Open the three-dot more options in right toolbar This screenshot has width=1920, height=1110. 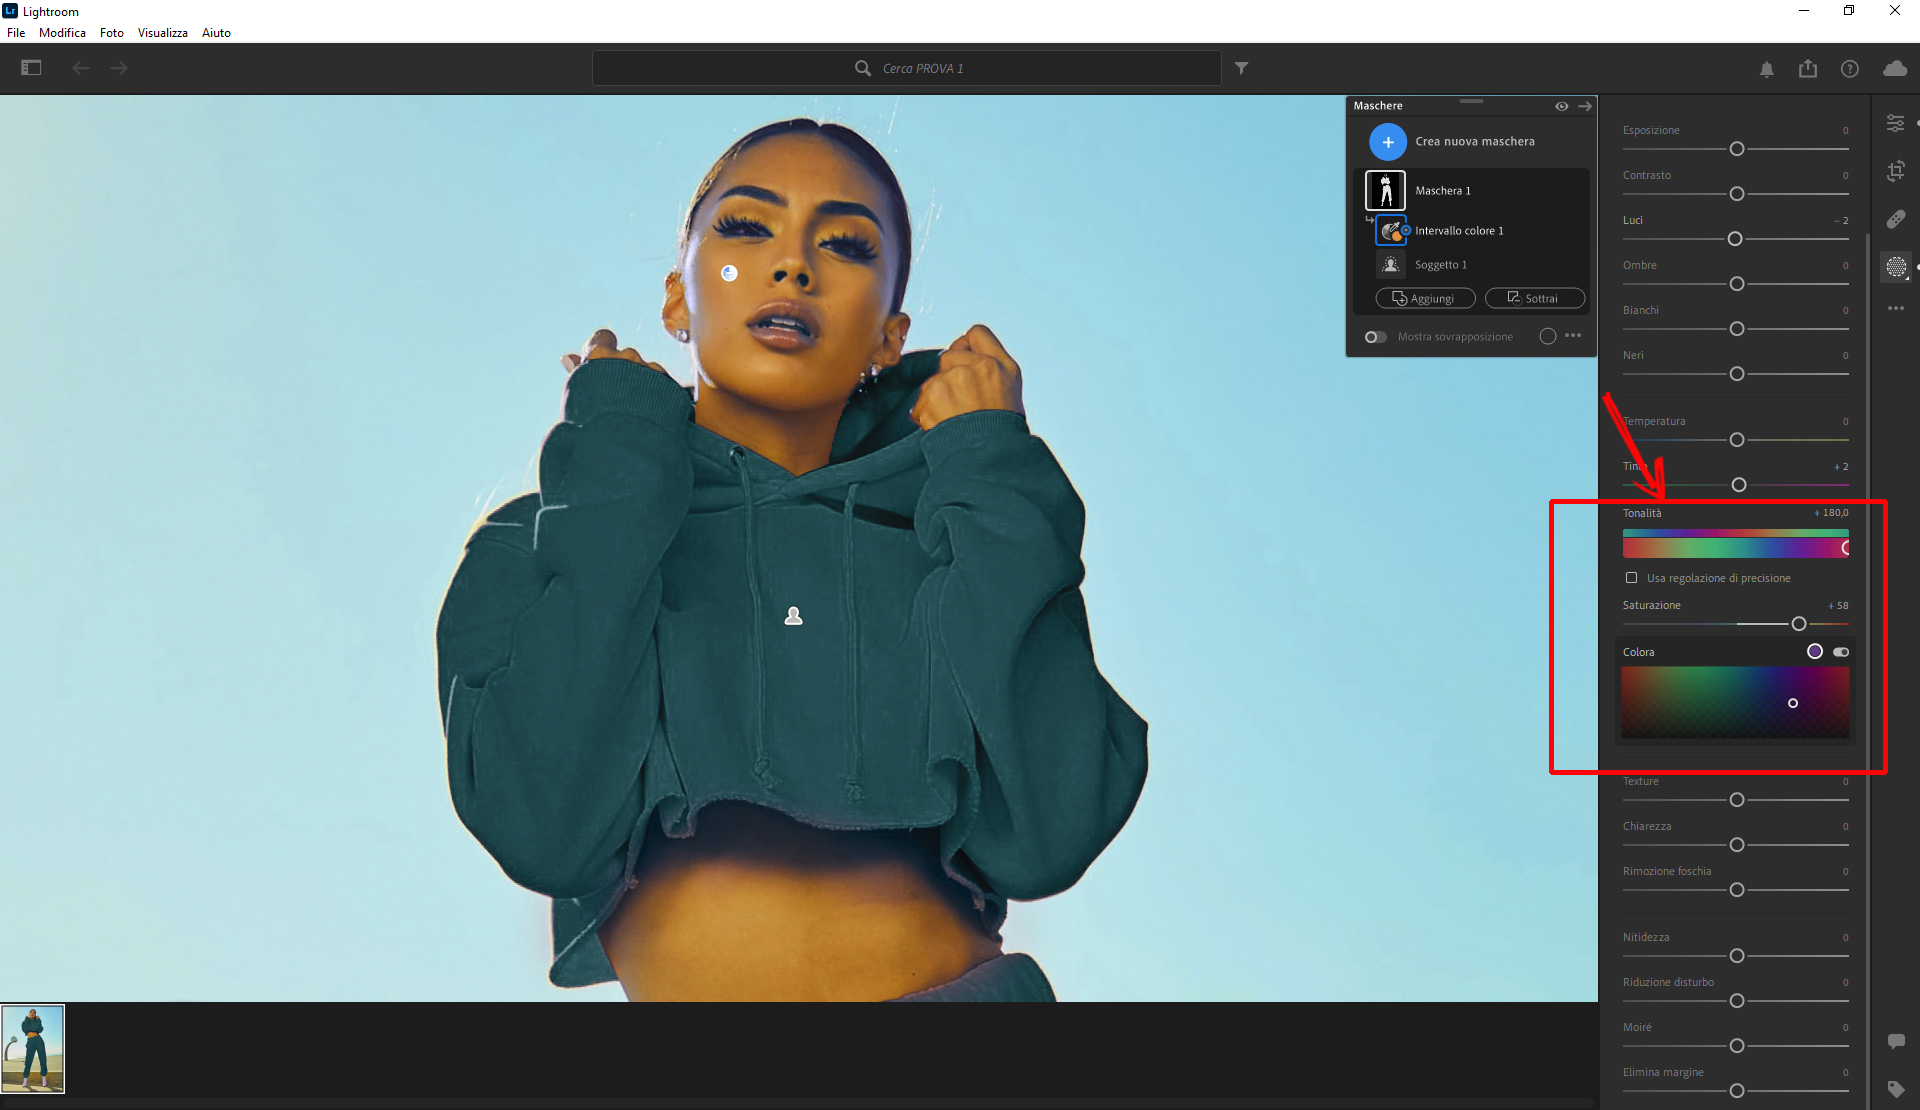point(1895,309)
